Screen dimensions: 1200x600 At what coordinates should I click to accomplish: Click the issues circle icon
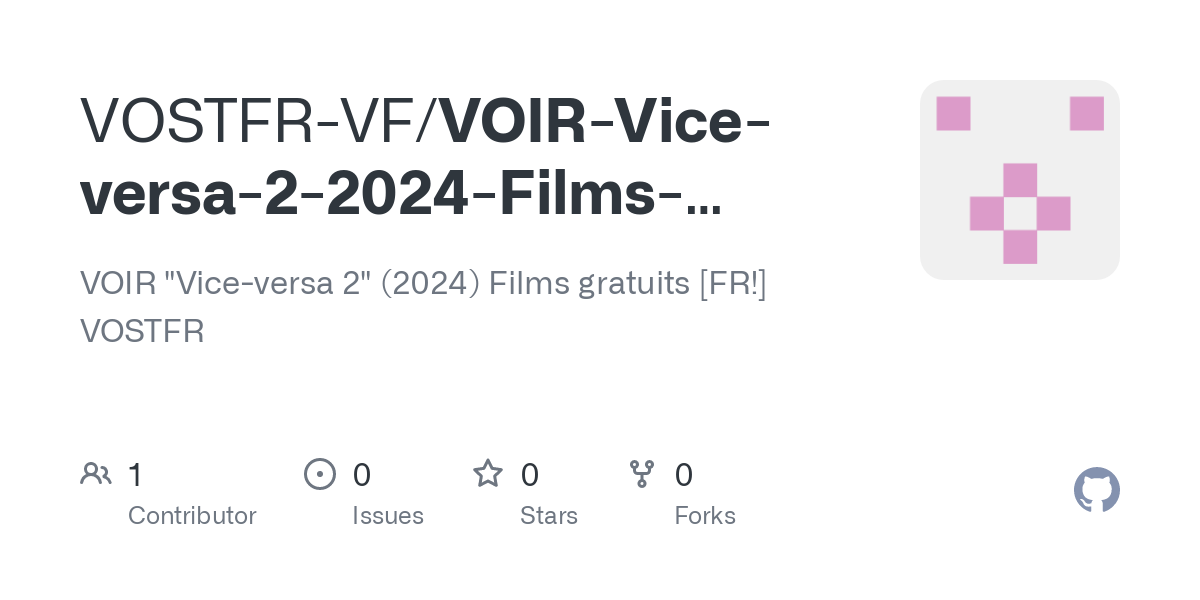320,474
